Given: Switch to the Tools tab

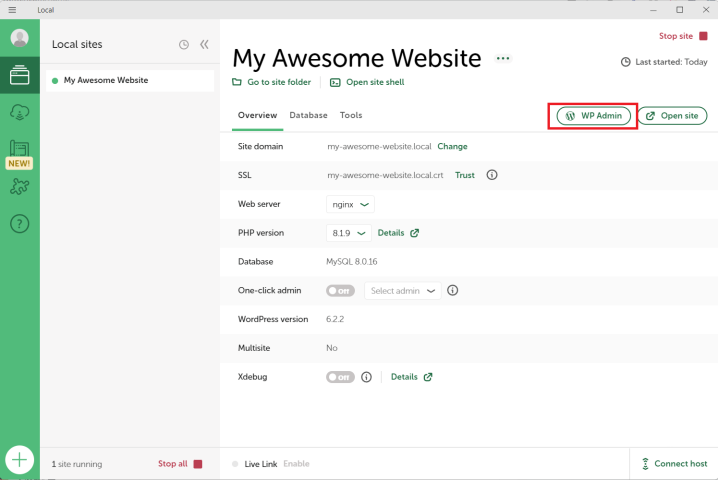Looking at the screenshot, I should (x=351, y=115).
